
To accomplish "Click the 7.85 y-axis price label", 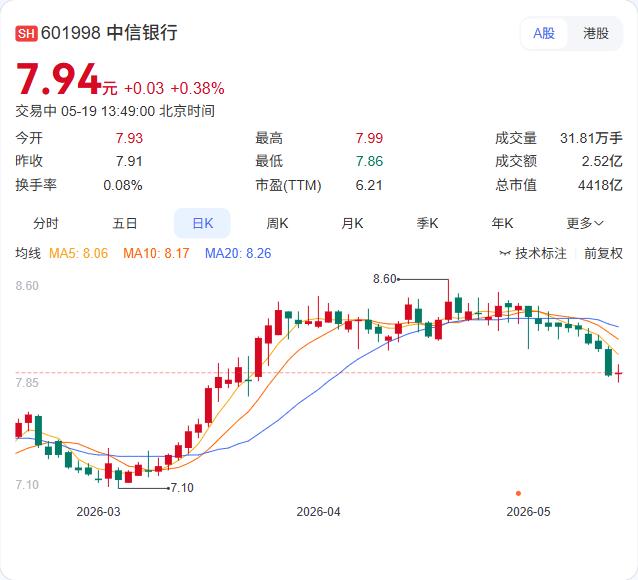I will coord(27,383).
